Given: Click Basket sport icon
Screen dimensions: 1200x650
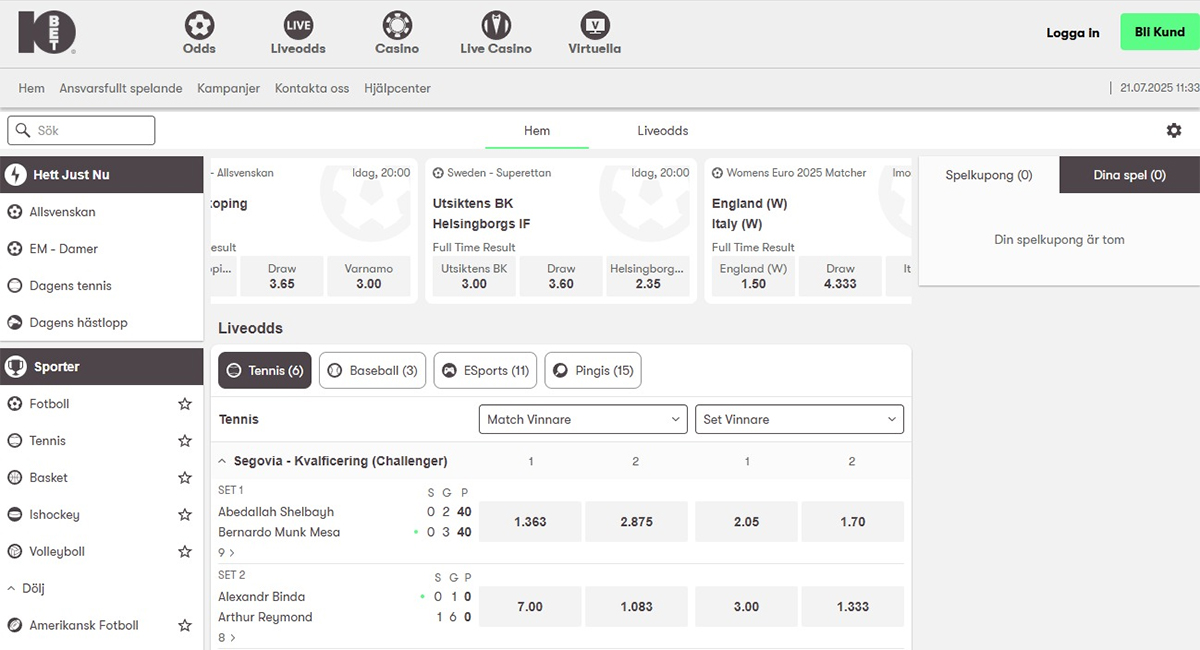Looking at the screenshot, I should pos(15,478).
